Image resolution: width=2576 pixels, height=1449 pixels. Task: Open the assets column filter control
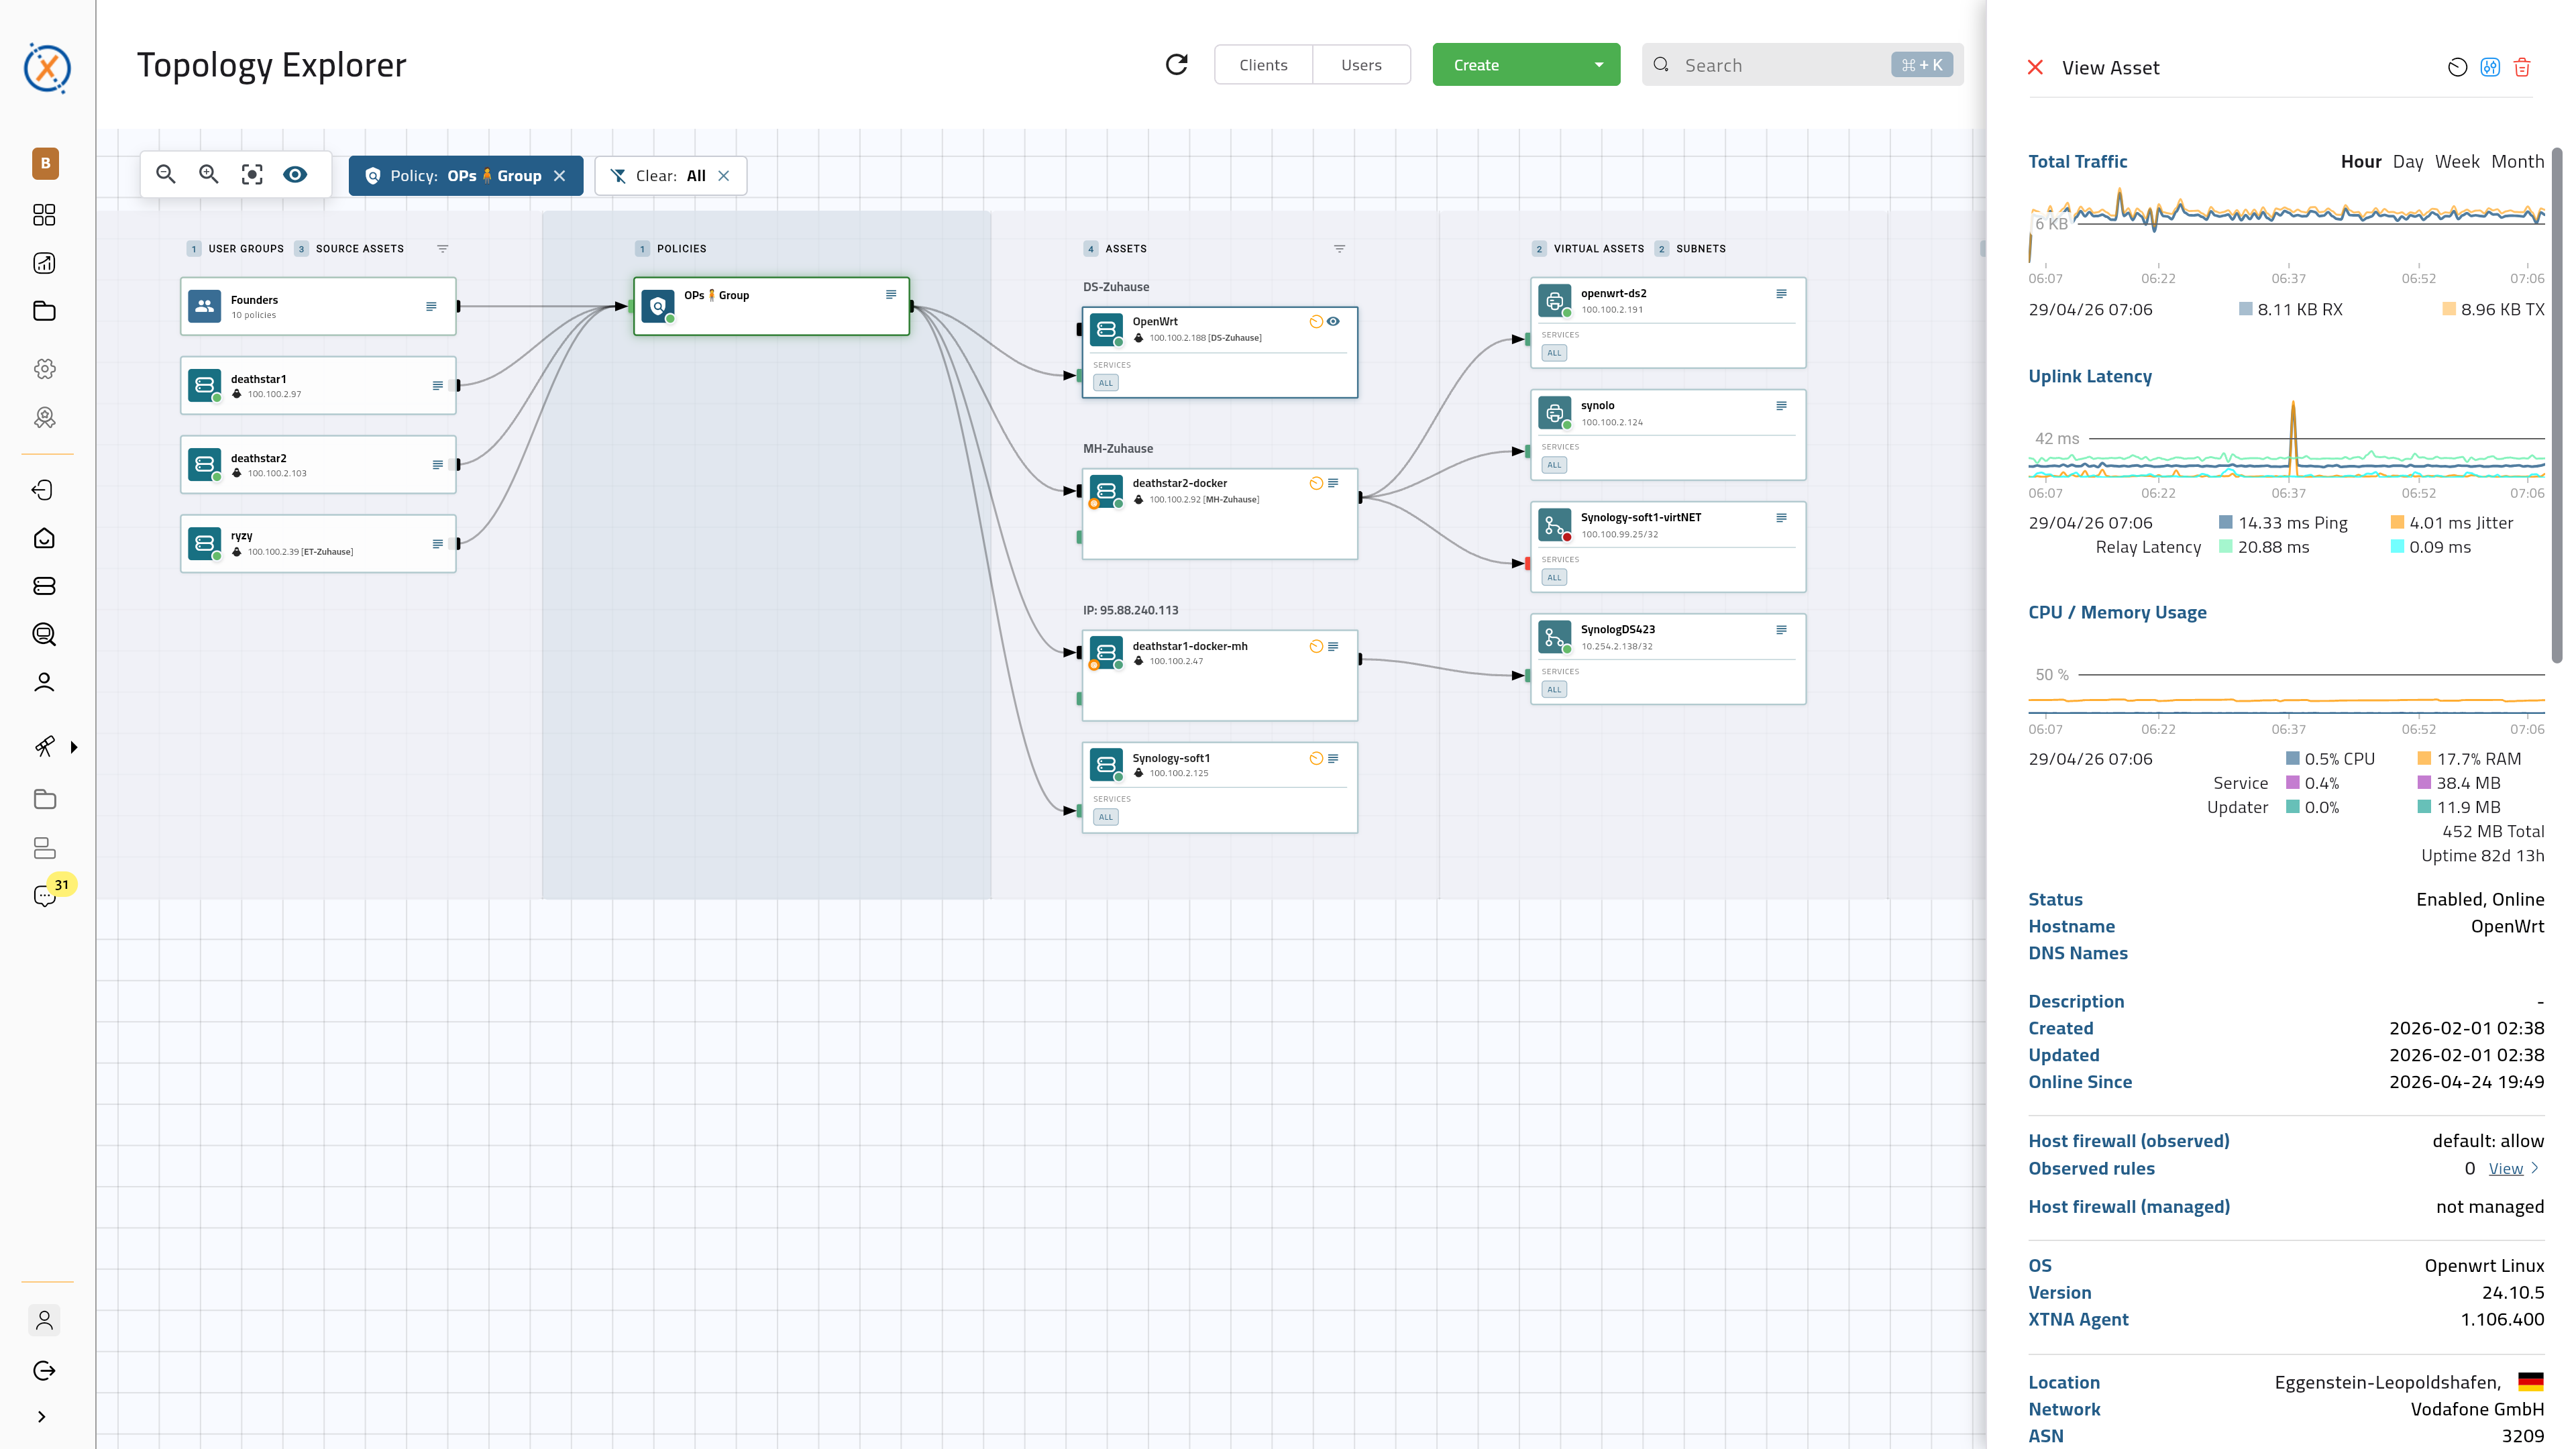[x=1339, y=249]
